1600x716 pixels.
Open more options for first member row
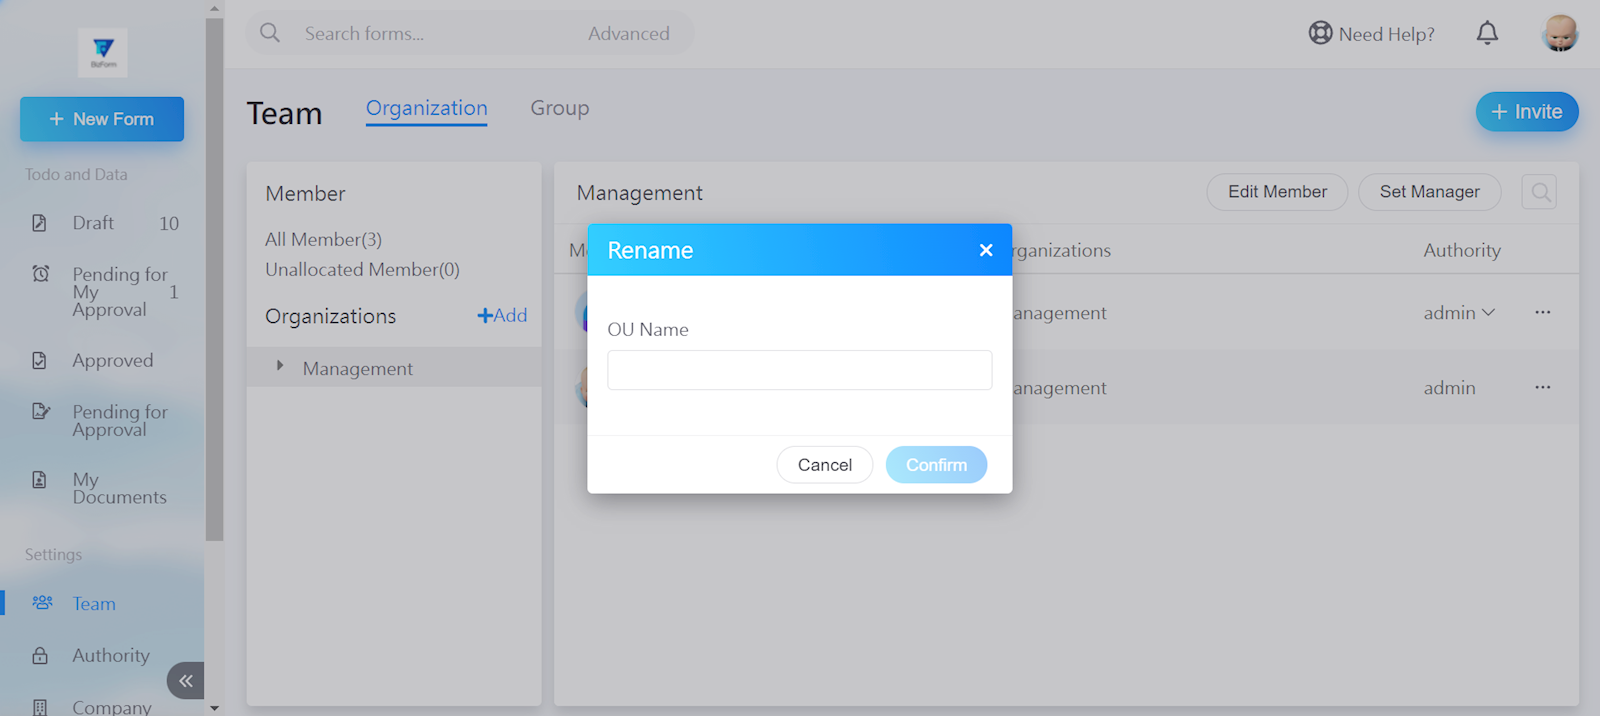point(1543,313)
